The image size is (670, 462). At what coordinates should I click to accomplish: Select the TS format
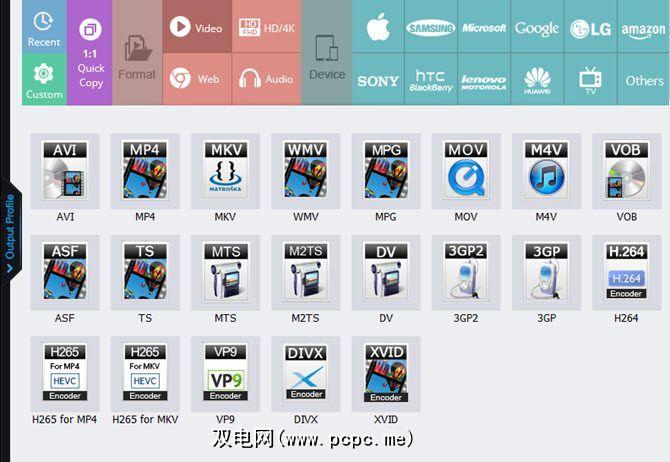point(145,272)
